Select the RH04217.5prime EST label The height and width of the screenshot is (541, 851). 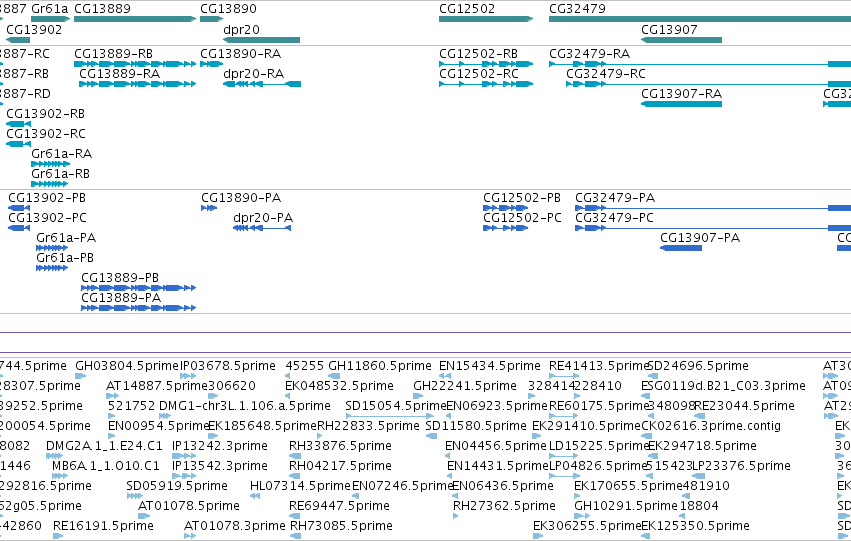pos(340,467)
